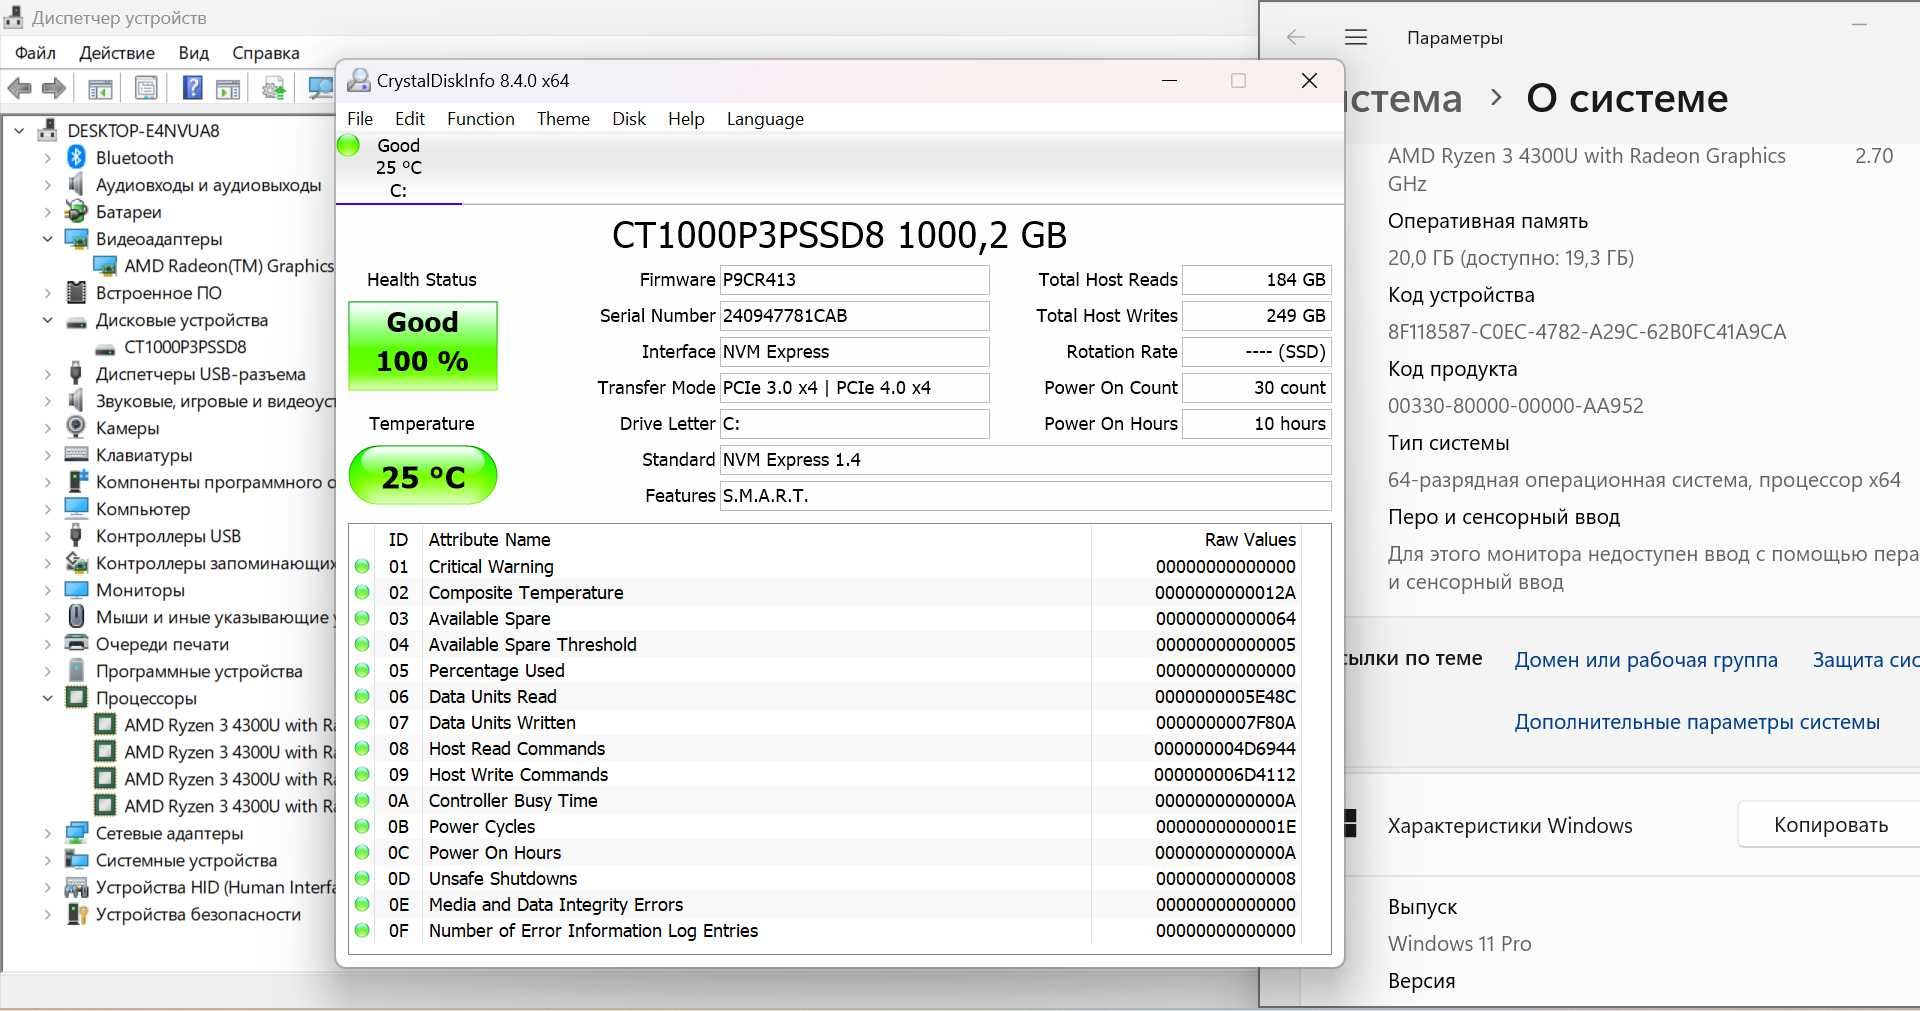This screenshot has height=1011, width=1920.
Task: Click Scan for hardware changes monitor icon
Action: (320, 88)
